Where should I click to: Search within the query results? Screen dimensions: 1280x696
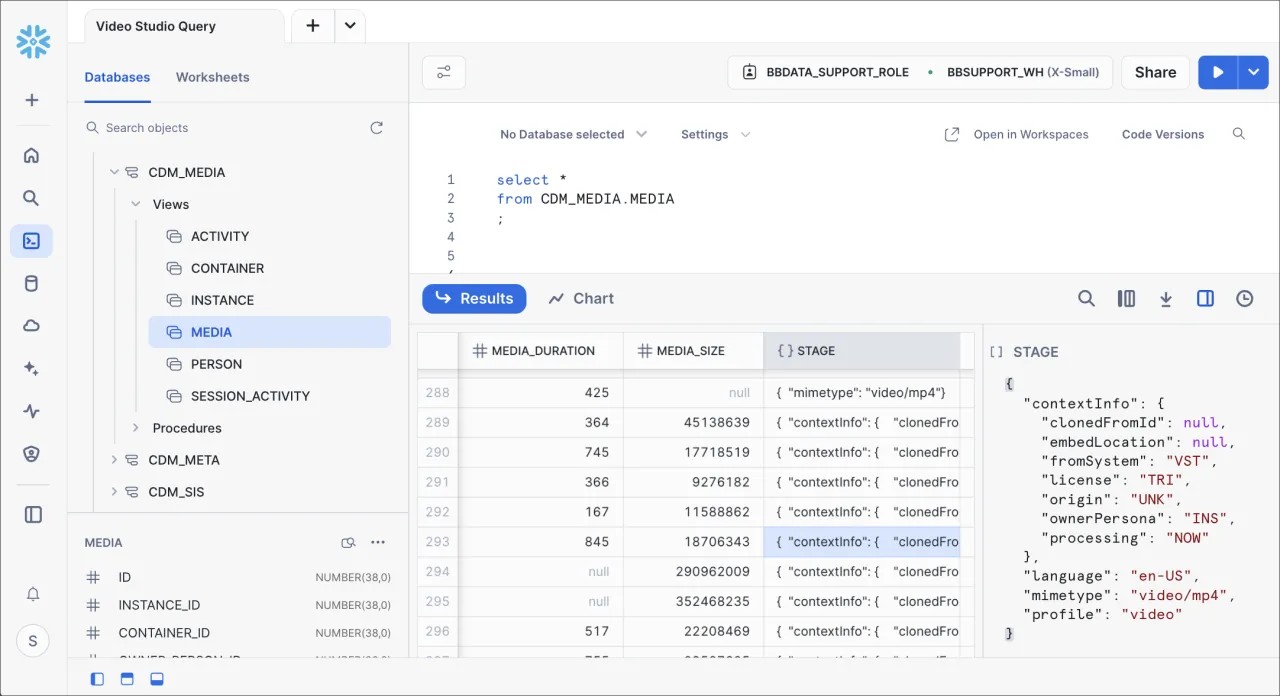1086,298
